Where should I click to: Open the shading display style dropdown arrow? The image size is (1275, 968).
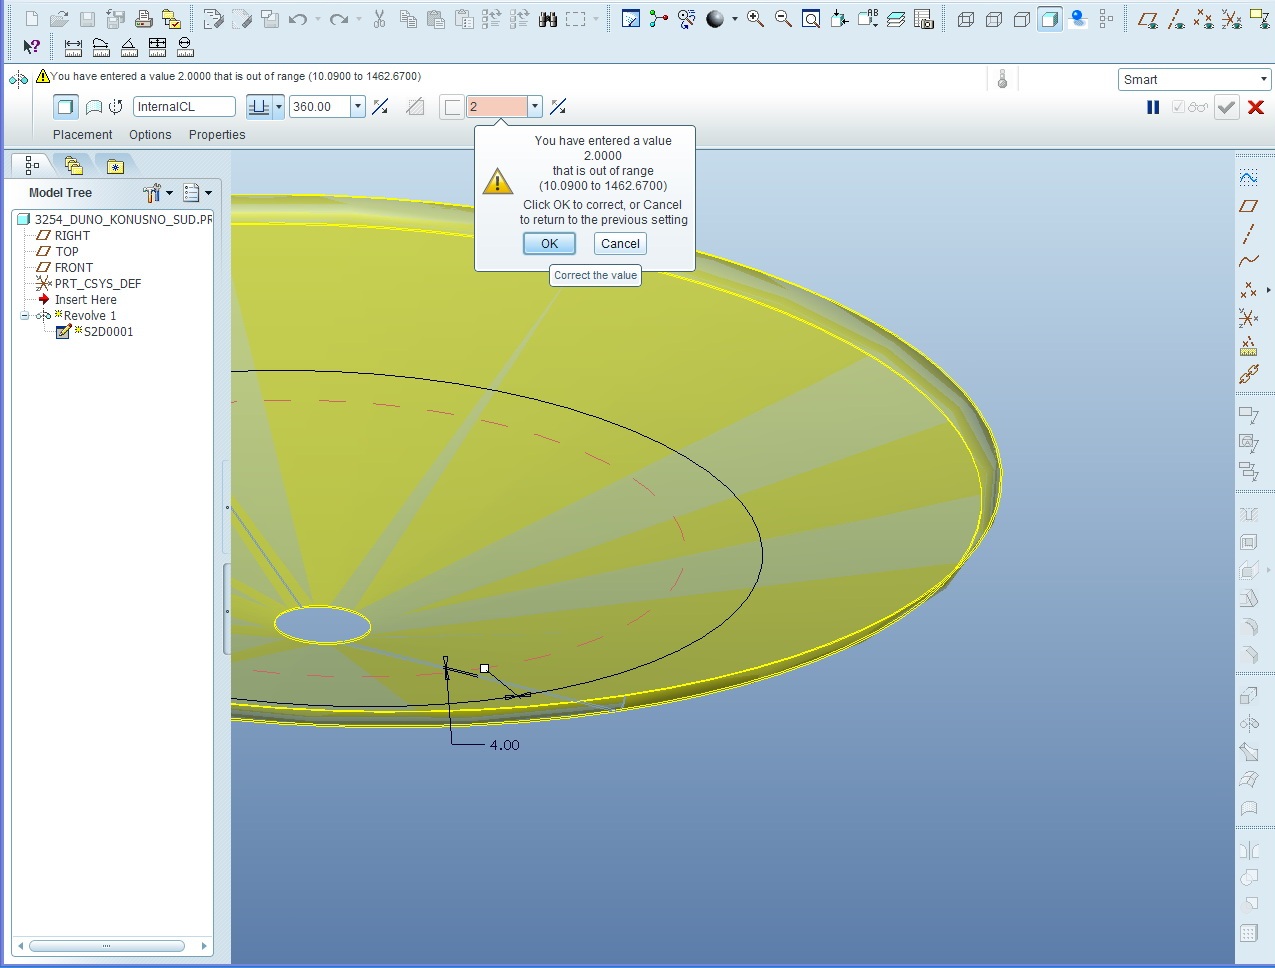click(735, 19)
